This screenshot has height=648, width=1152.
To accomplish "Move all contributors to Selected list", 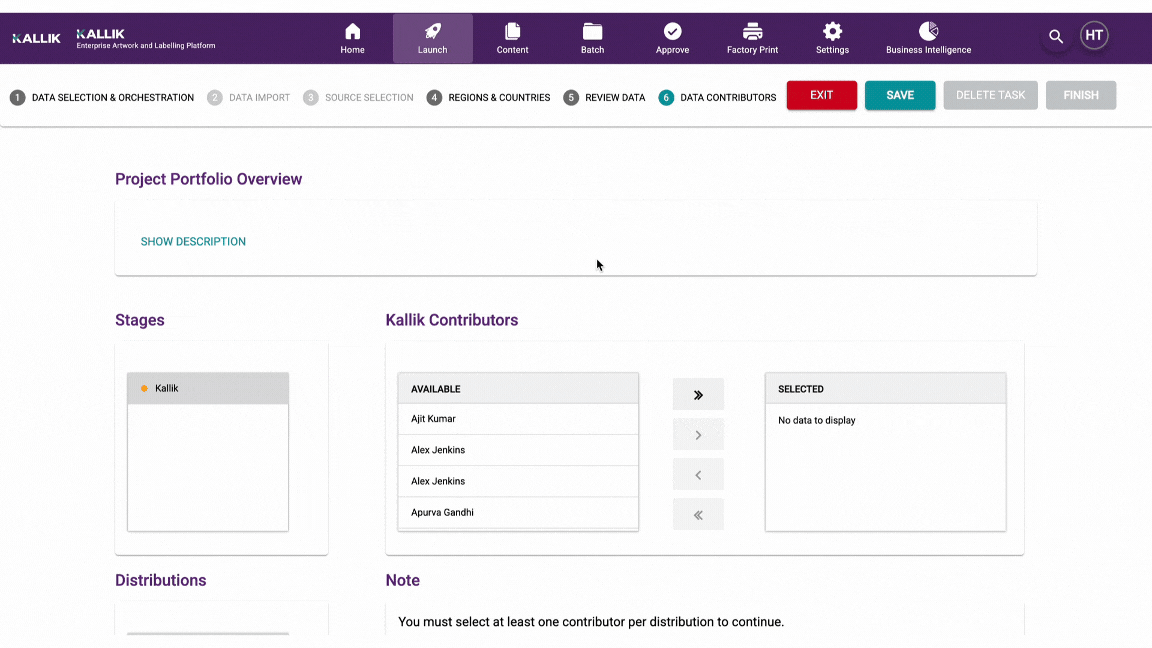I will pos(698,395).
